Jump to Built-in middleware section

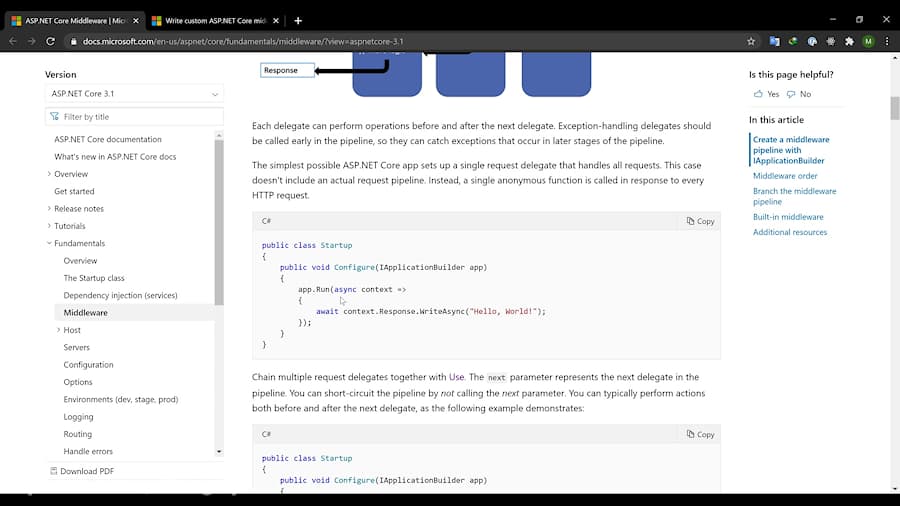tap(788, 217)
